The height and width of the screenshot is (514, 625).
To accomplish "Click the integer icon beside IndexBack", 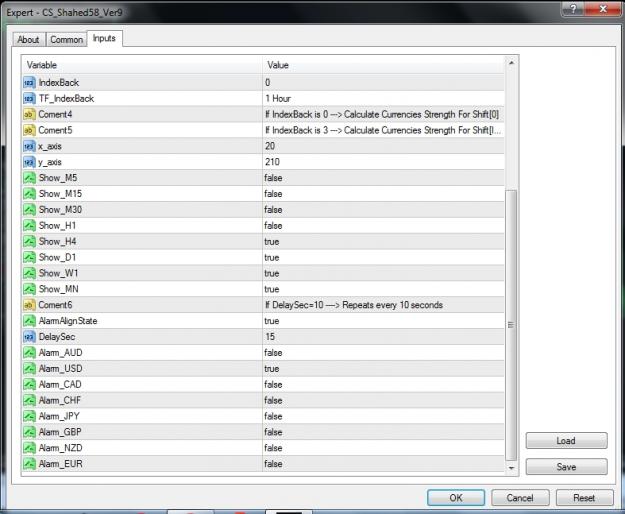I will pyautogui.click(x=29, y=82).
